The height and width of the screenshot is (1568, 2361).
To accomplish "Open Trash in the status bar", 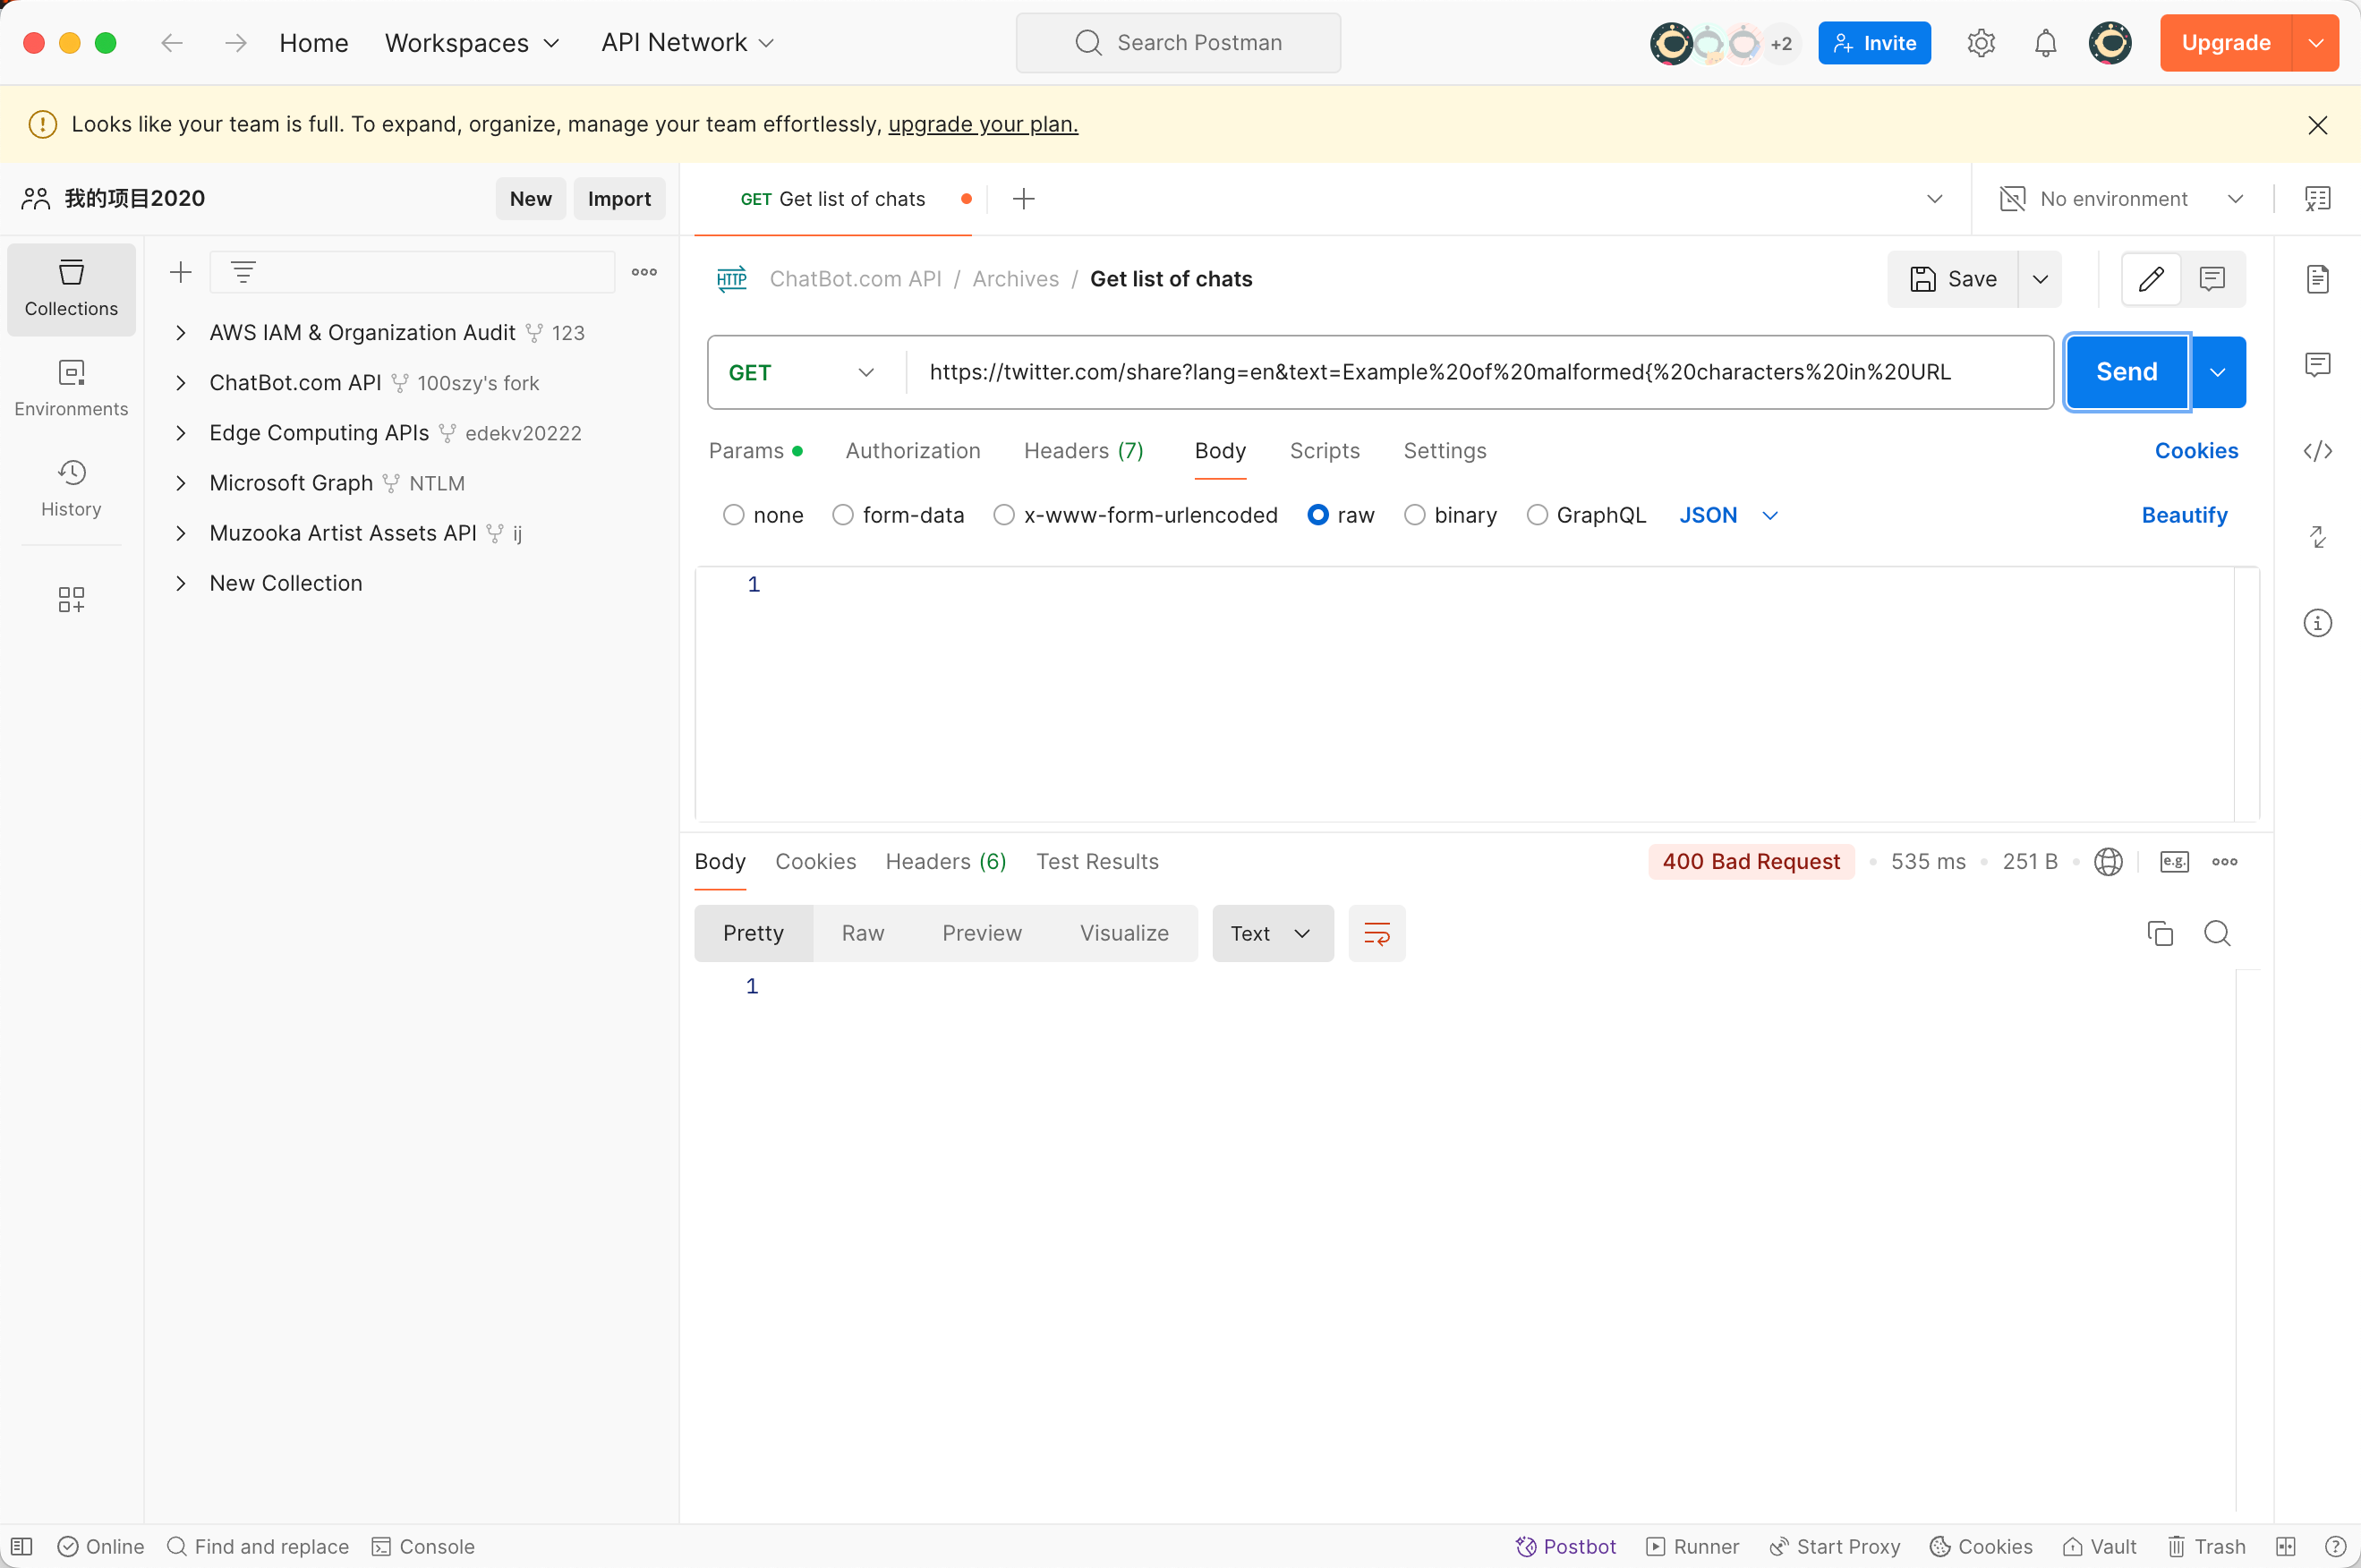I will point(2207,1547).
